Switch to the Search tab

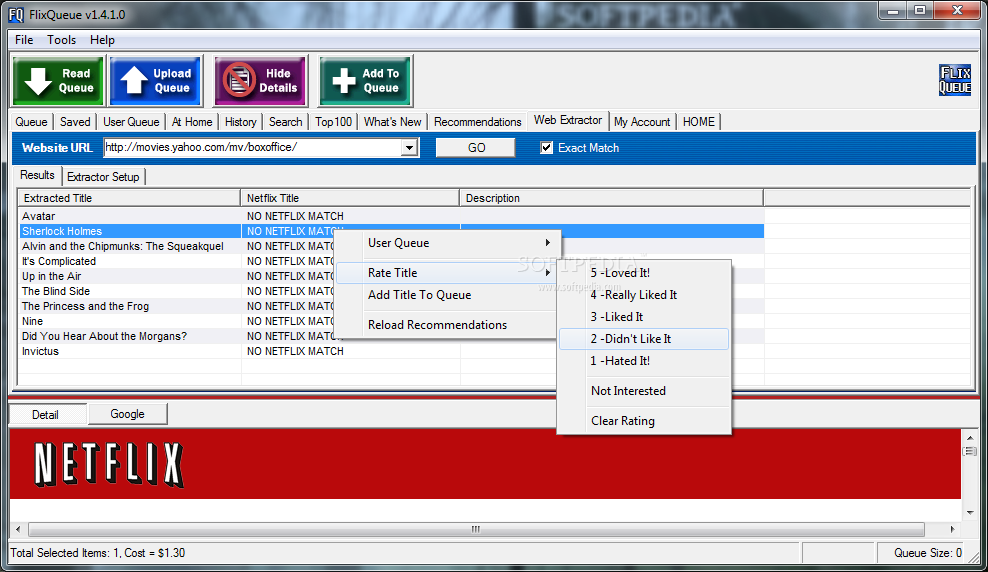tap(285, 122)
